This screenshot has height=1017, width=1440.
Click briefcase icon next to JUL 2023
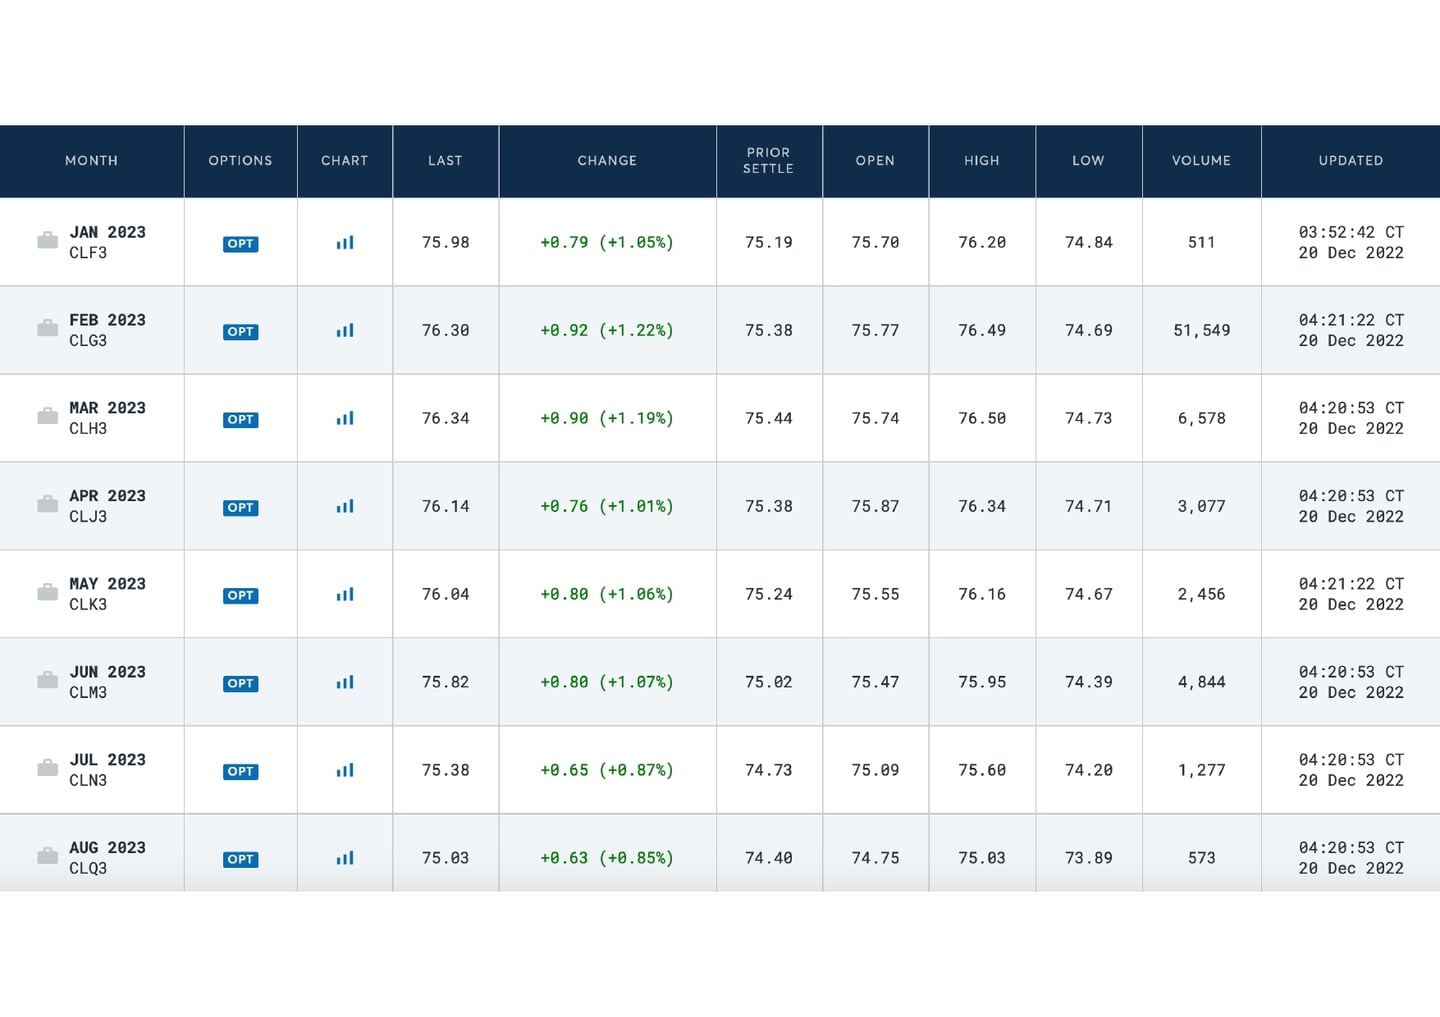[x=47, y=769]
